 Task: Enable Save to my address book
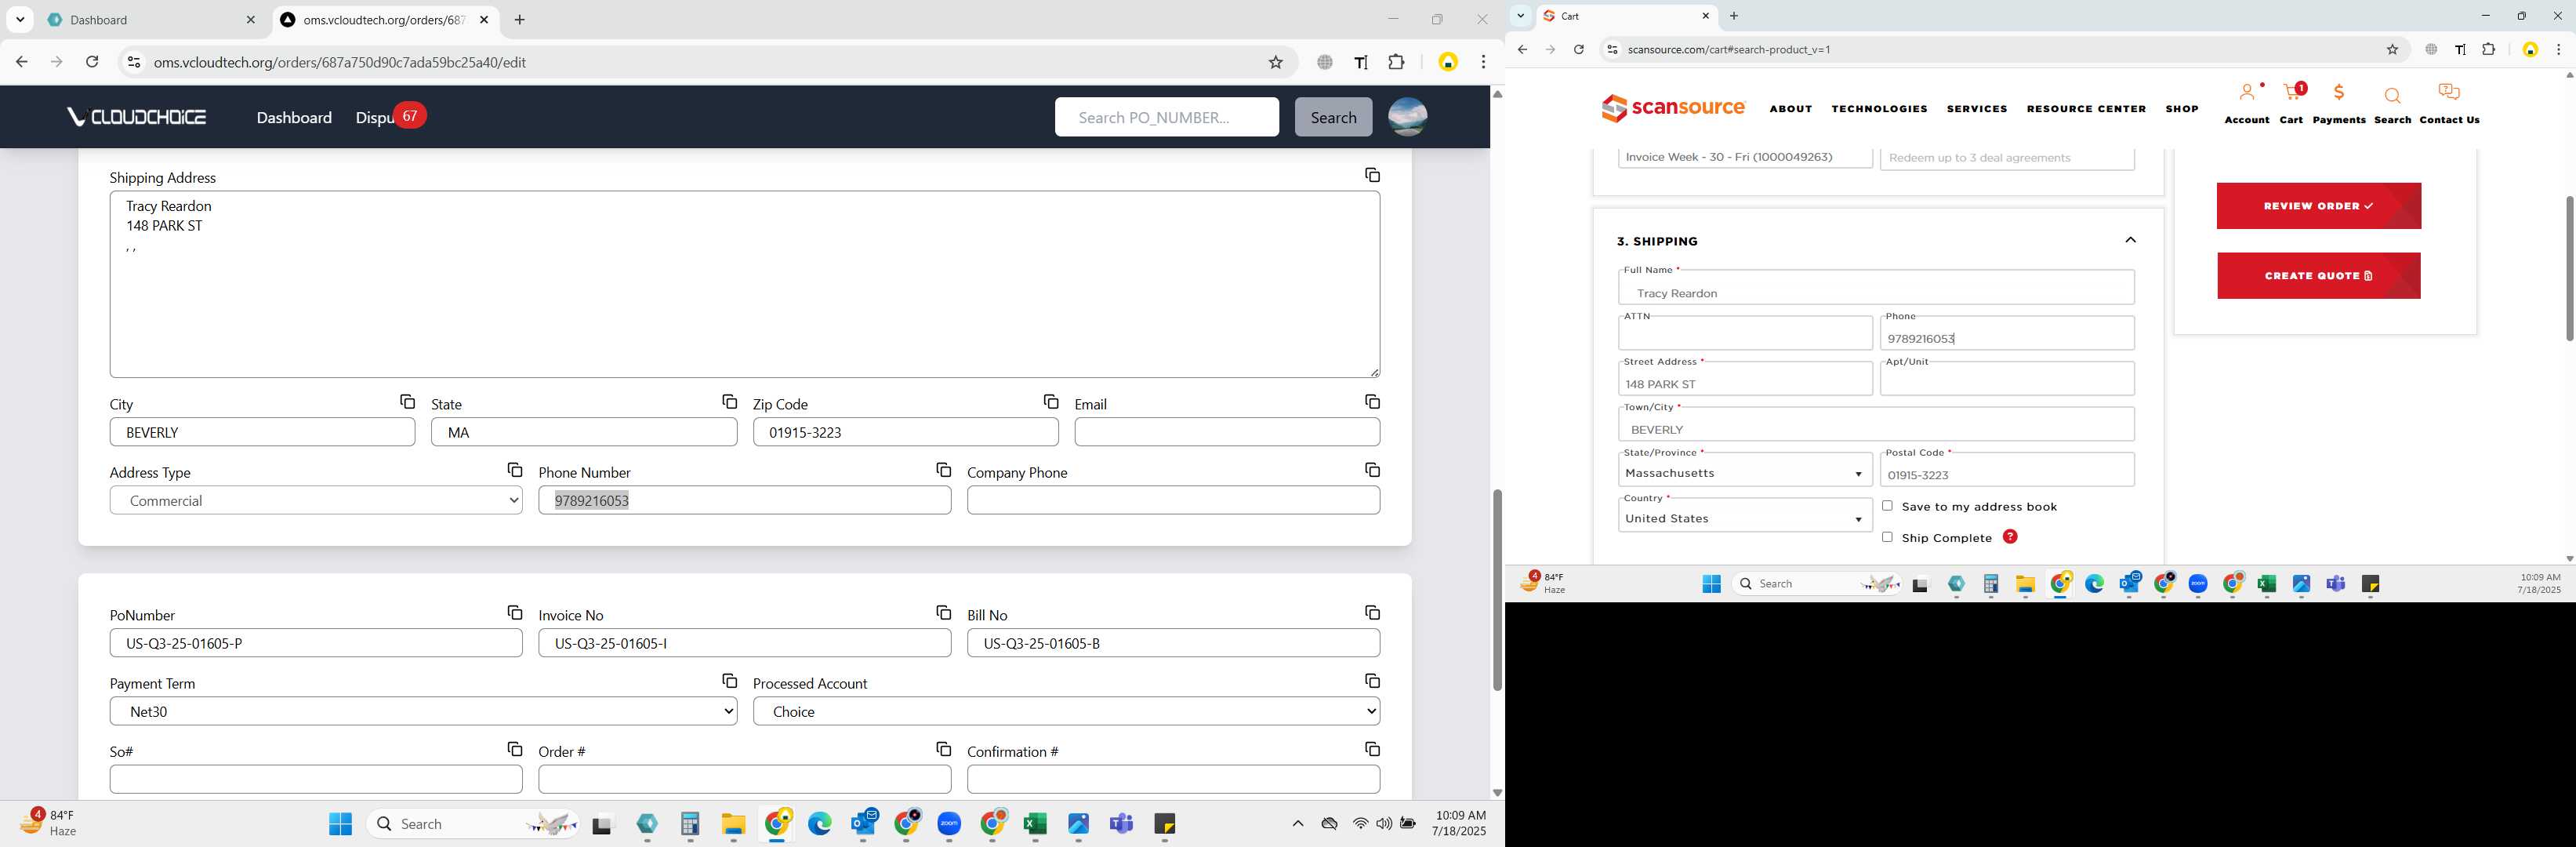click(x=1887, y=506)
